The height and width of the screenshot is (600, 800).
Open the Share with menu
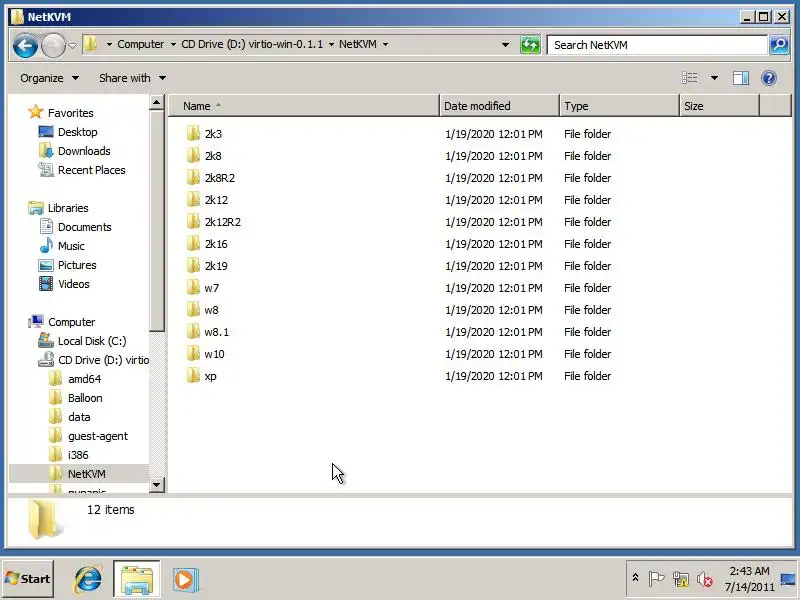(x=132, y=78)
